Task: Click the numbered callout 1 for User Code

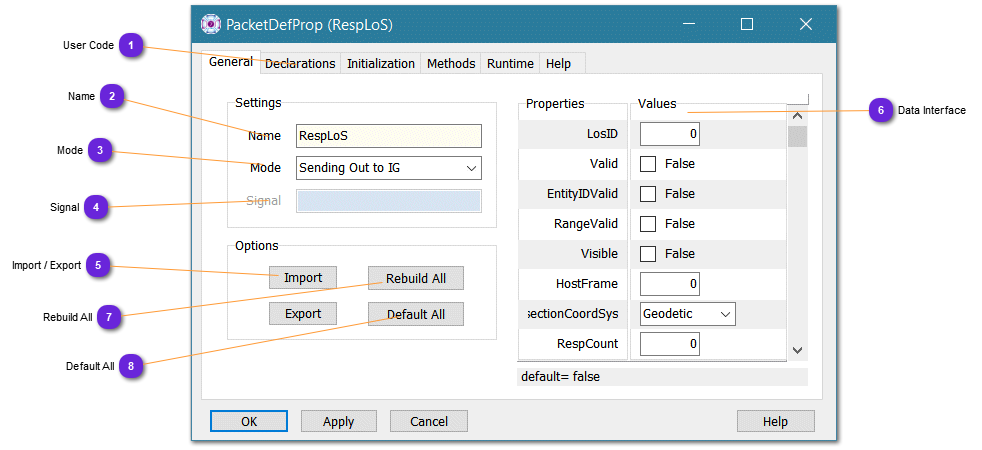Action: click(x=131, y=45)
